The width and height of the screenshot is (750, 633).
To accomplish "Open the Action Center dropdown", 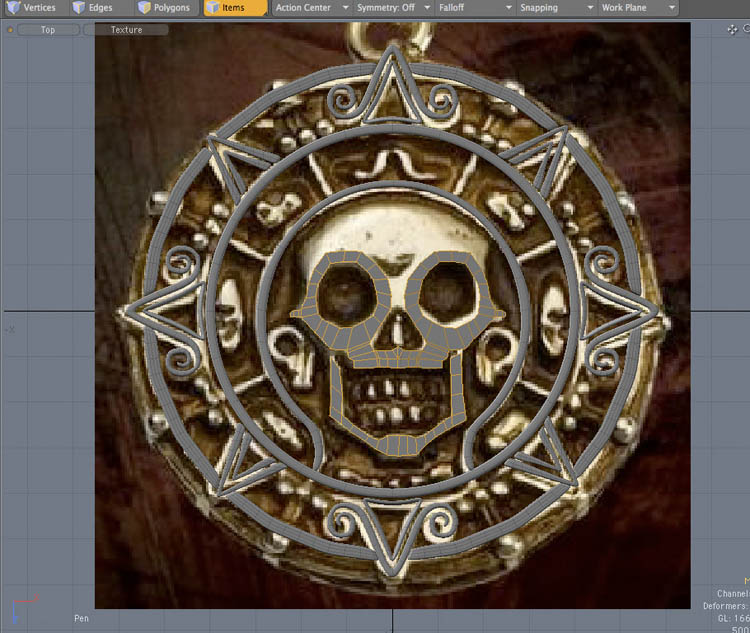I will click(312, 8).
